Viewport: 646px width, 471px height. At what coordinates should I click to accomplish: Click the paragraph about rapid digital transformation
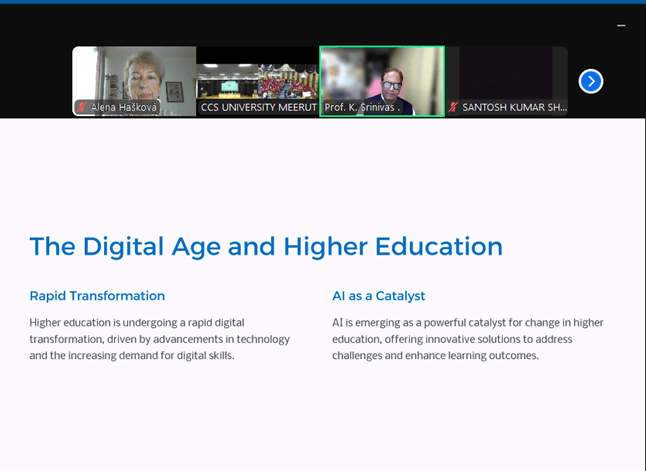(160, 339)
